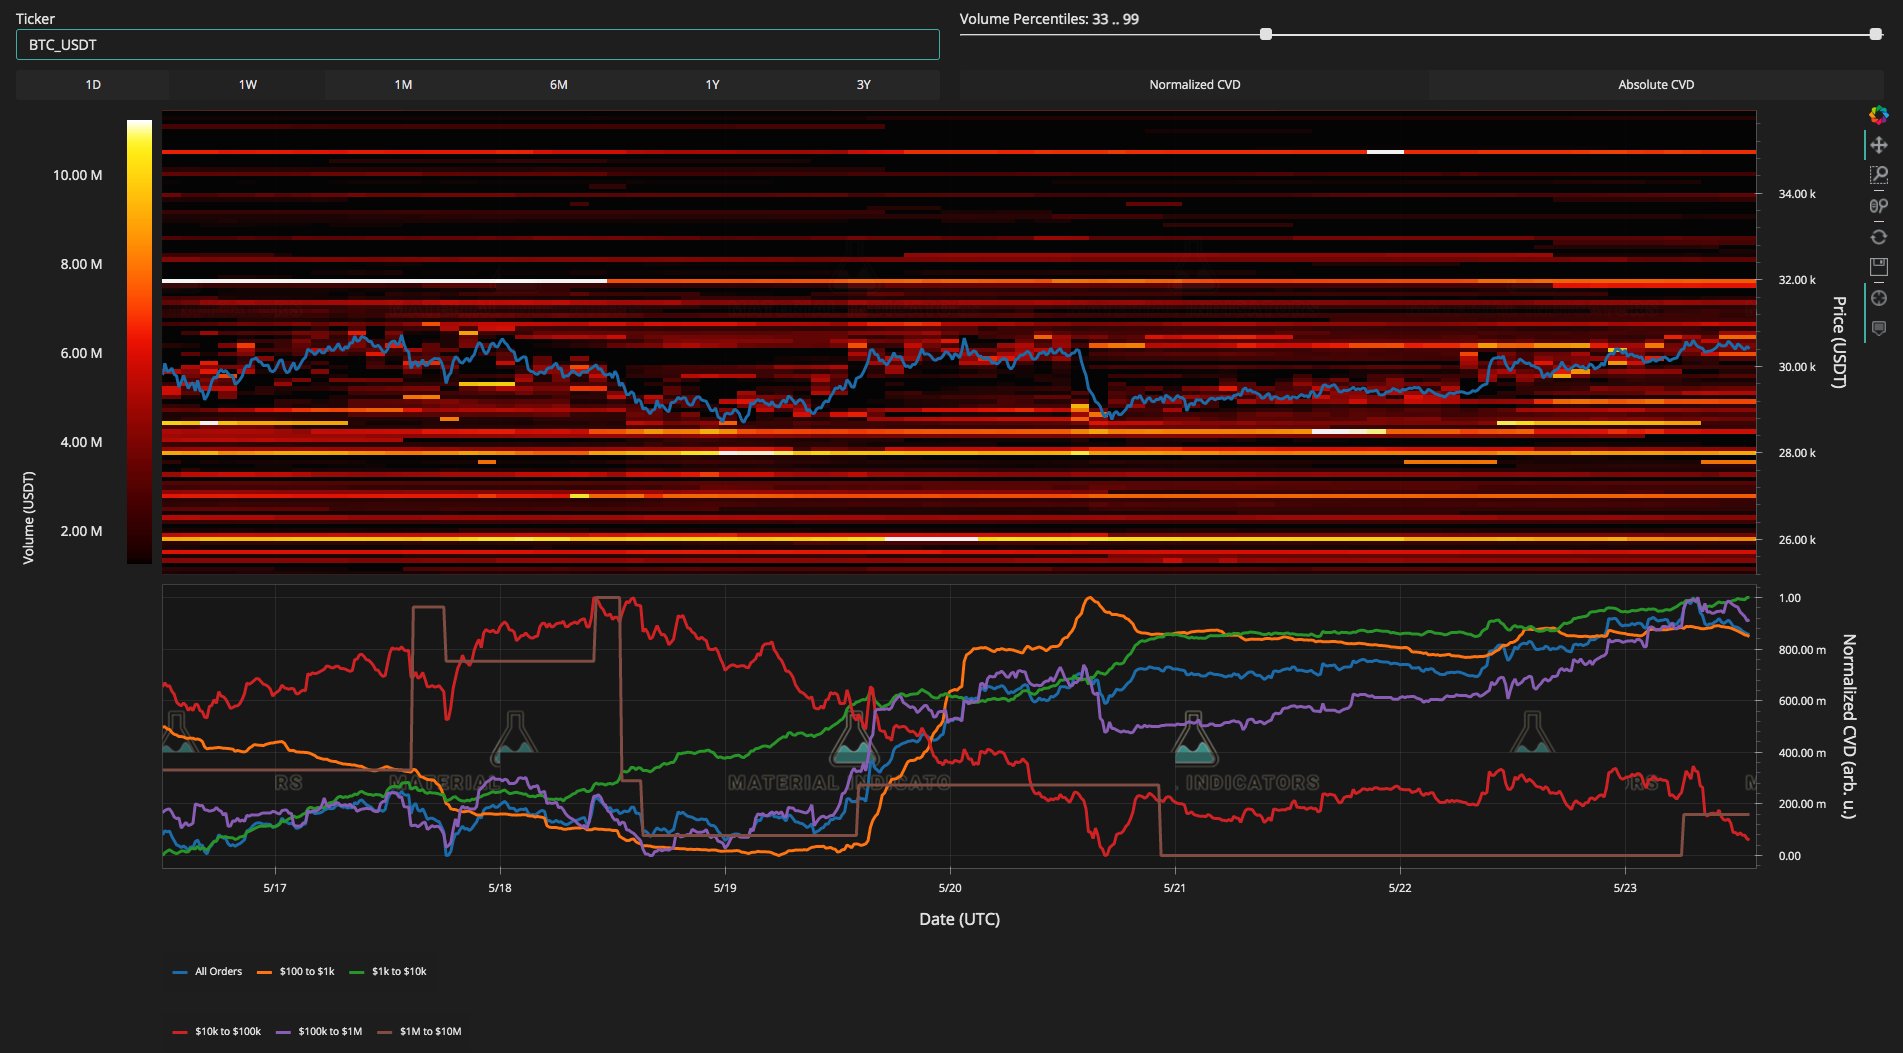Hide the $100 to $1k series

click(x=296, y=971)
